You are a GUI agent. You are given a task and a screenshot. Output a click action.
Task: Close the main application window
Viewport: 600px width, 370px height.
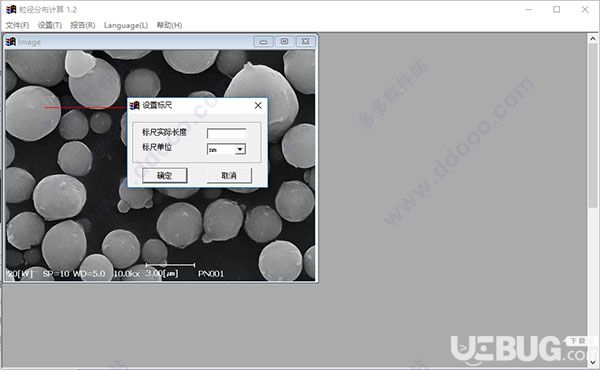[x=585, y=10]
